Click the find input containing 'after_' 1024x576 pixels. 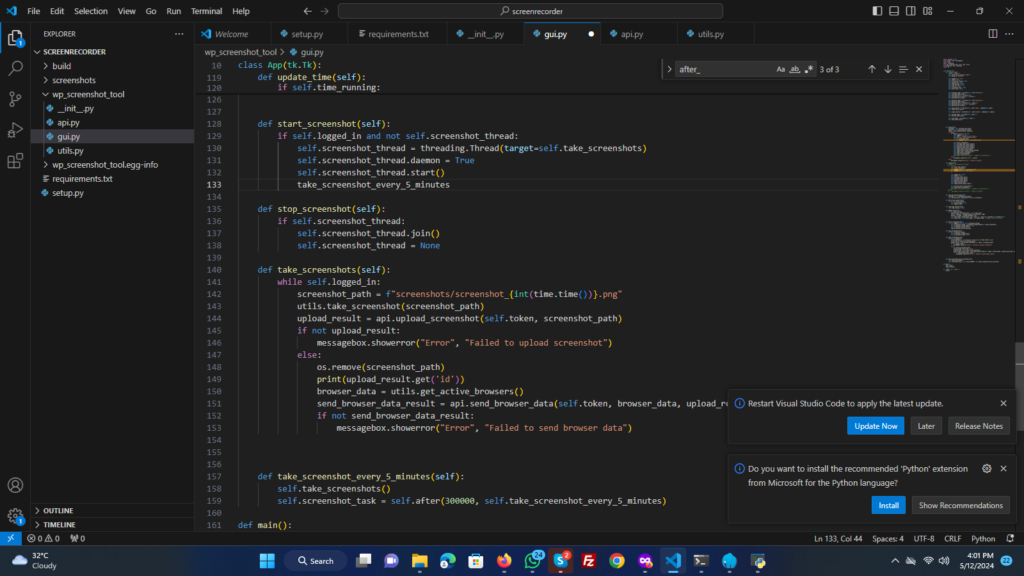tap(722, 69)
